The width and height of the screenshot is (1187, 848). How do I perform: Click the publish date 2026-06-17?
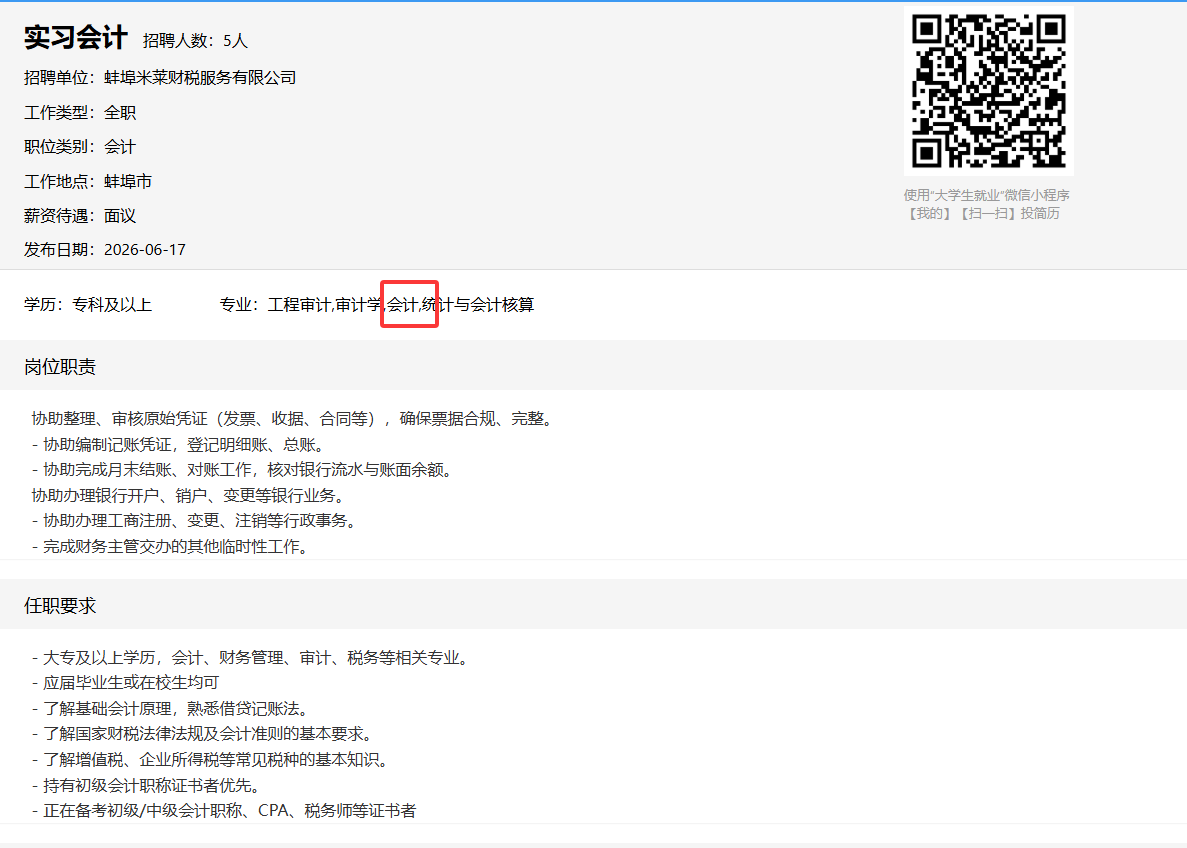145,250
